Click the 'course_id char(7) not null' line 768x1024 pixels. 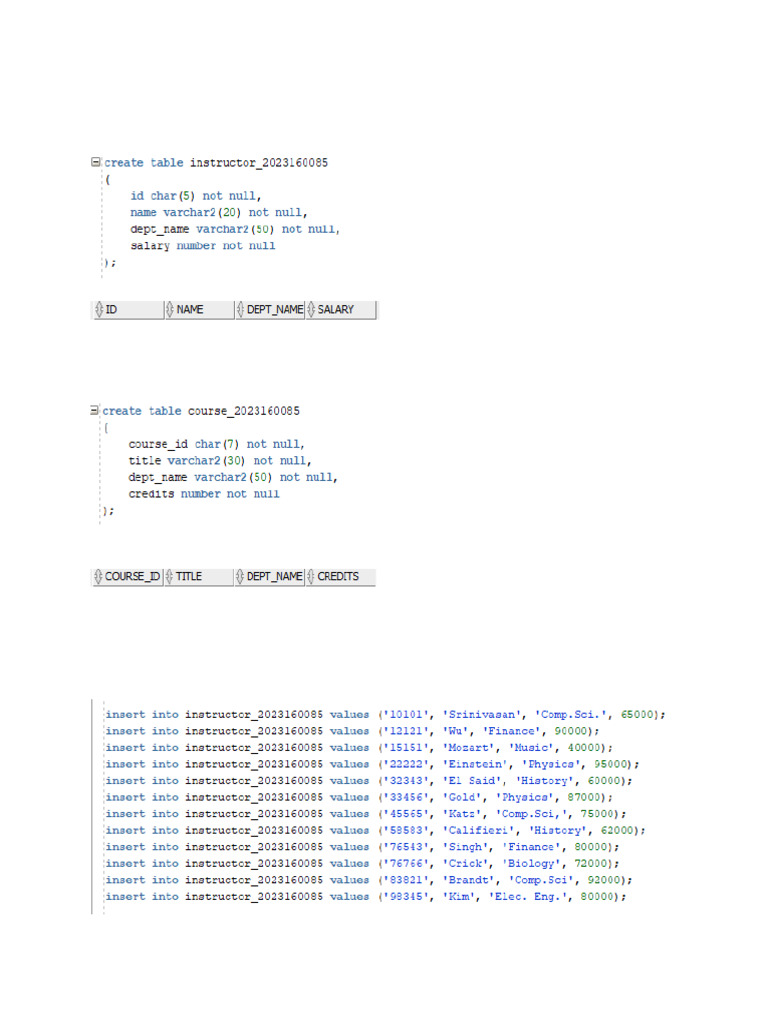[216, 444]
